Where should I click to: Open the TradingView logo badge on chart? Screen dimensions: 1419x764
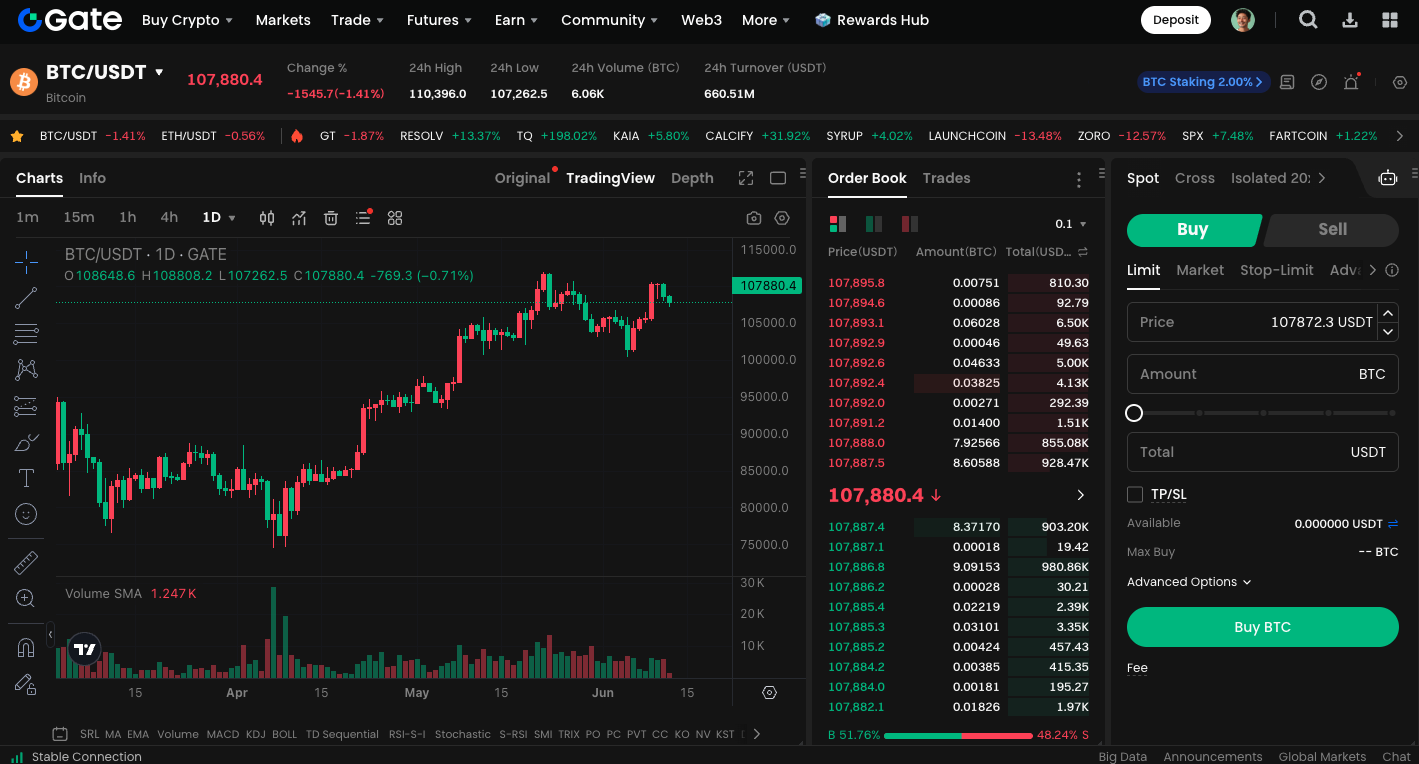point(85,649)
